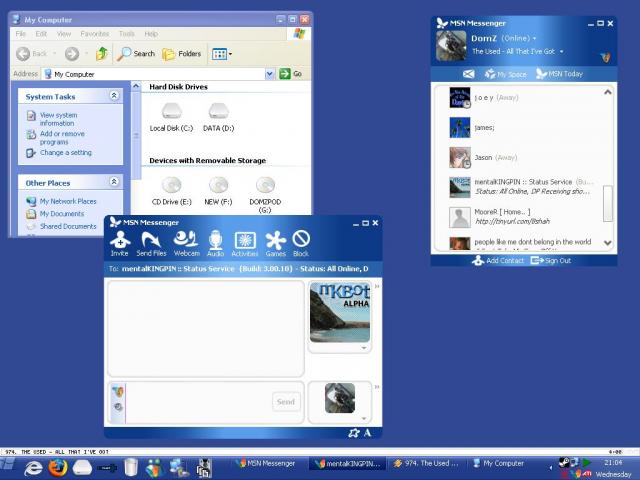The width and height of the screenshot is (640, 480).
Task: Open My Network Places link
Action: pyautogui.click(x=68, y=201)
